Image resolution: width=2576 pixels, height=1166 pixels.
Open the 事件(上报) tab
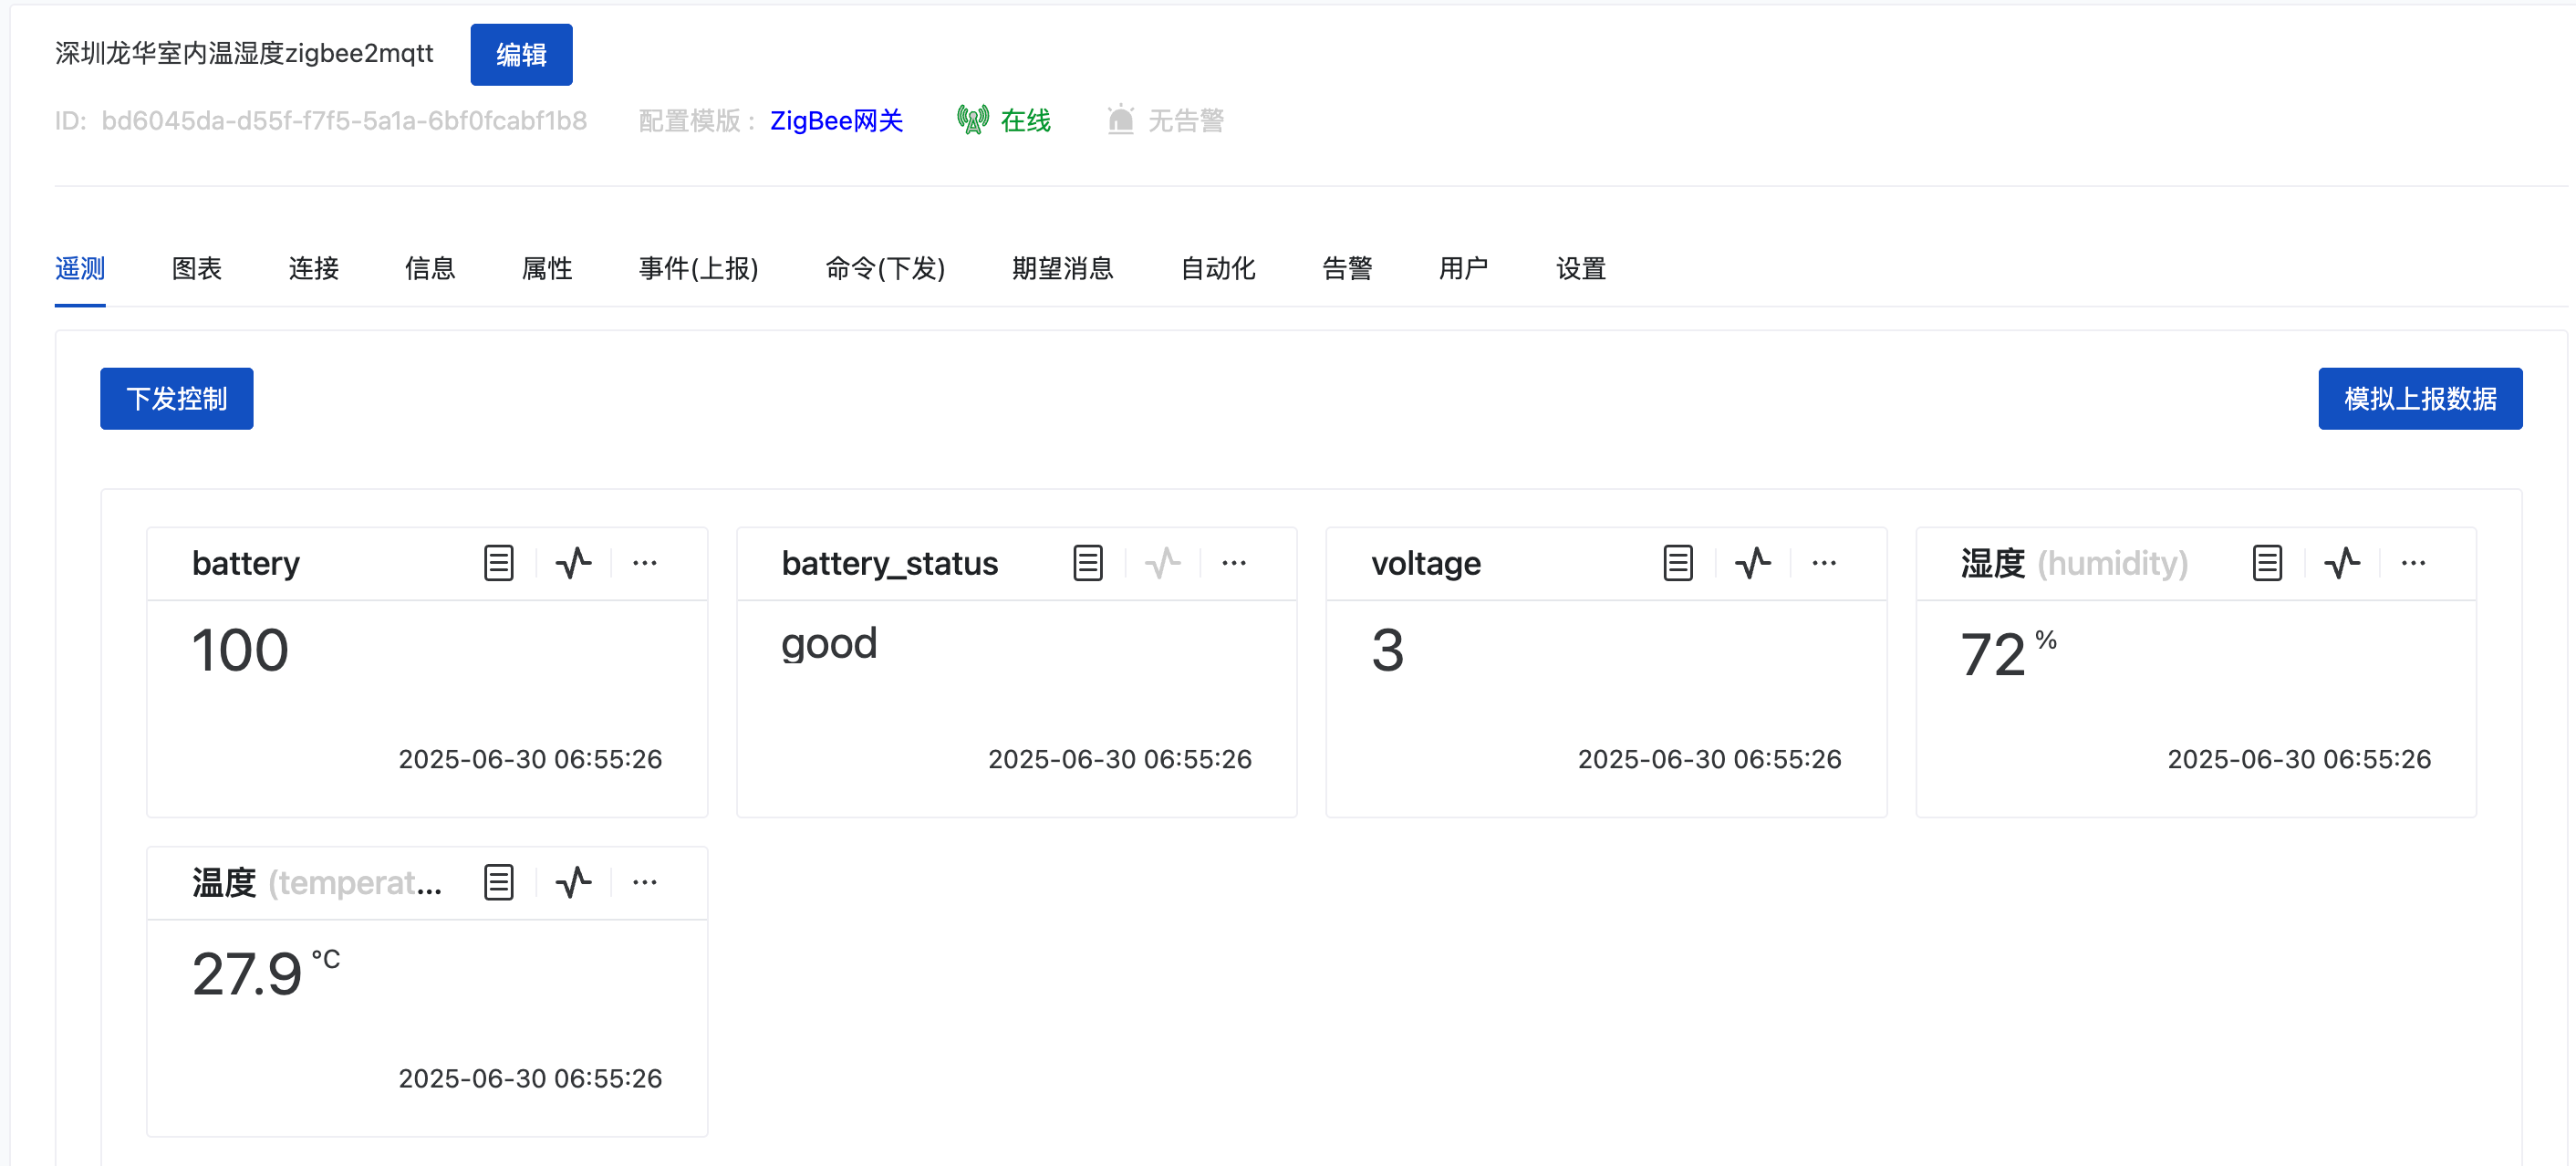(x=699, y=268)
